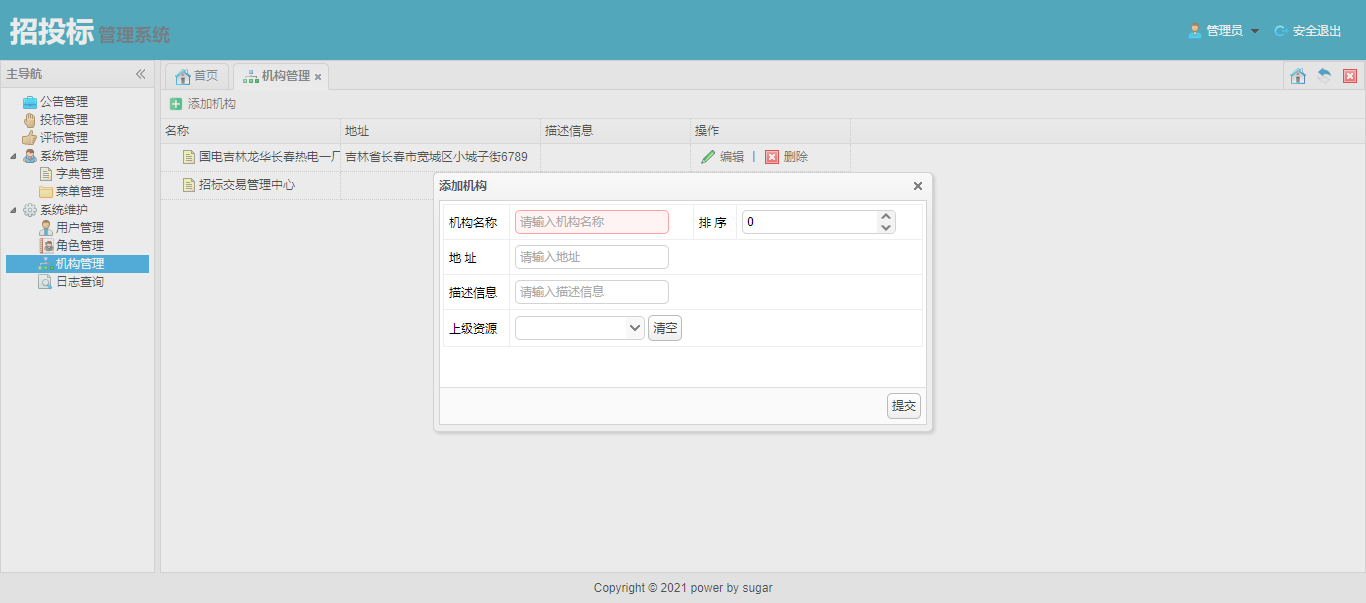Screen dimensions: 1366x603
Task: Focus the 描述信息 input field
Action: point(592,292)
